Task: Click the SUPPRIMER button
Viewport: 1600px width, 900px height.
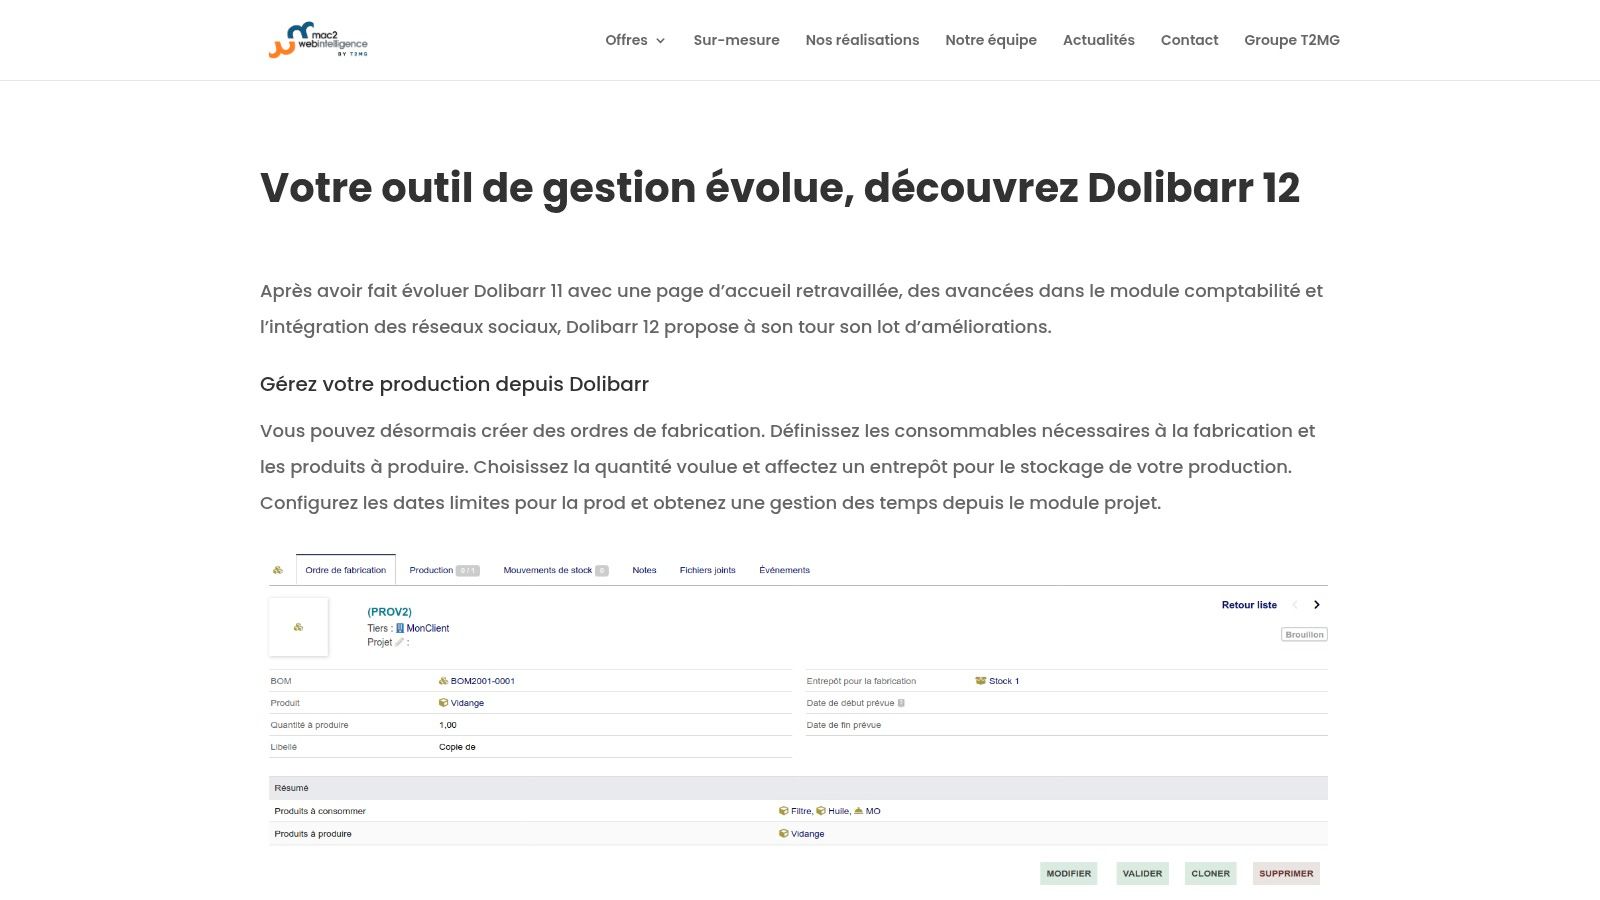Action: tap(1286, 874)
